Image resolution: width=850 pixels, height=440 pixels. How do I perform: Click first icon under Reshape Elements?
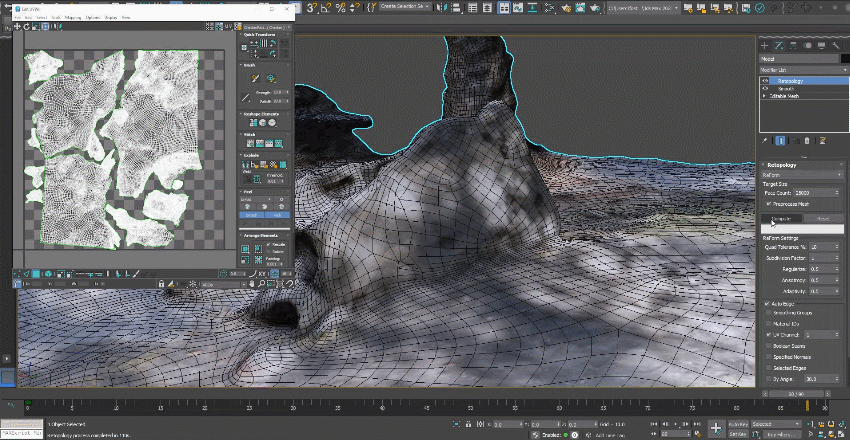[x=253, y=123]
